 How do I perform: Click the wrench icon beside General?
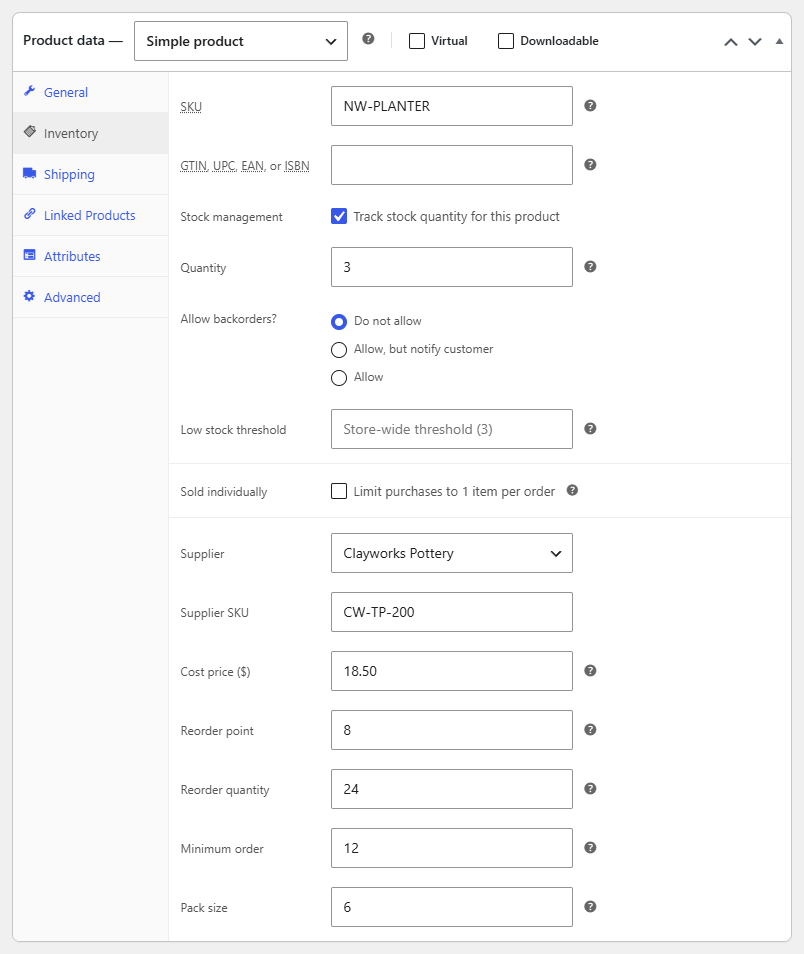pos(29,91)
